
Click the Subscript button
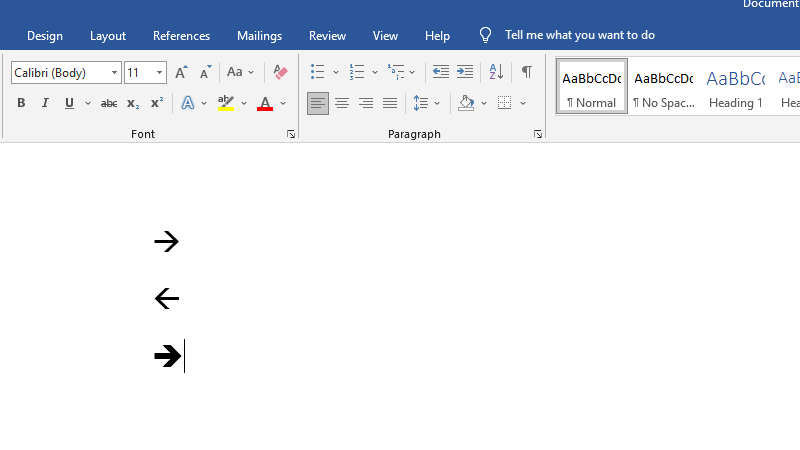[x=133, y=103]
